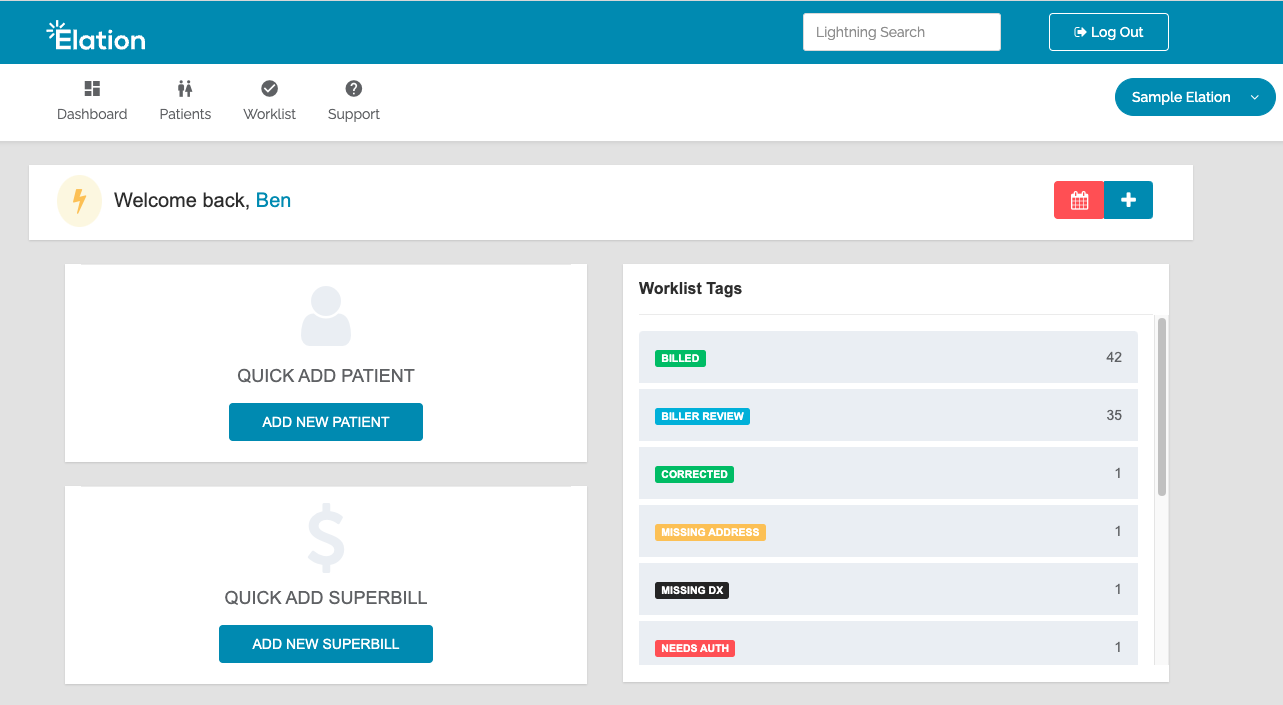Click inside the Lightning Search field
The width and height of the screenshot is (1283, 705).
click(900, 32)
